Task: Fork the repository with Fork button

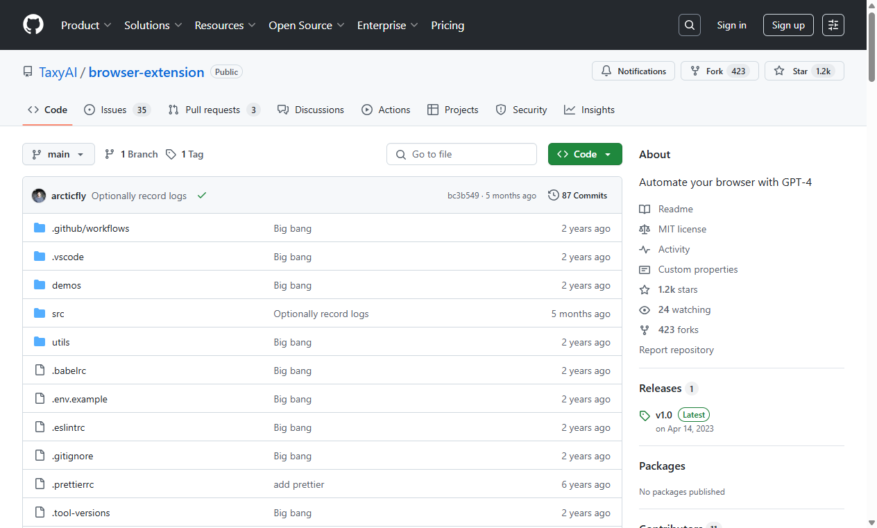Action: pyautogui.click(x=719, y=71)
